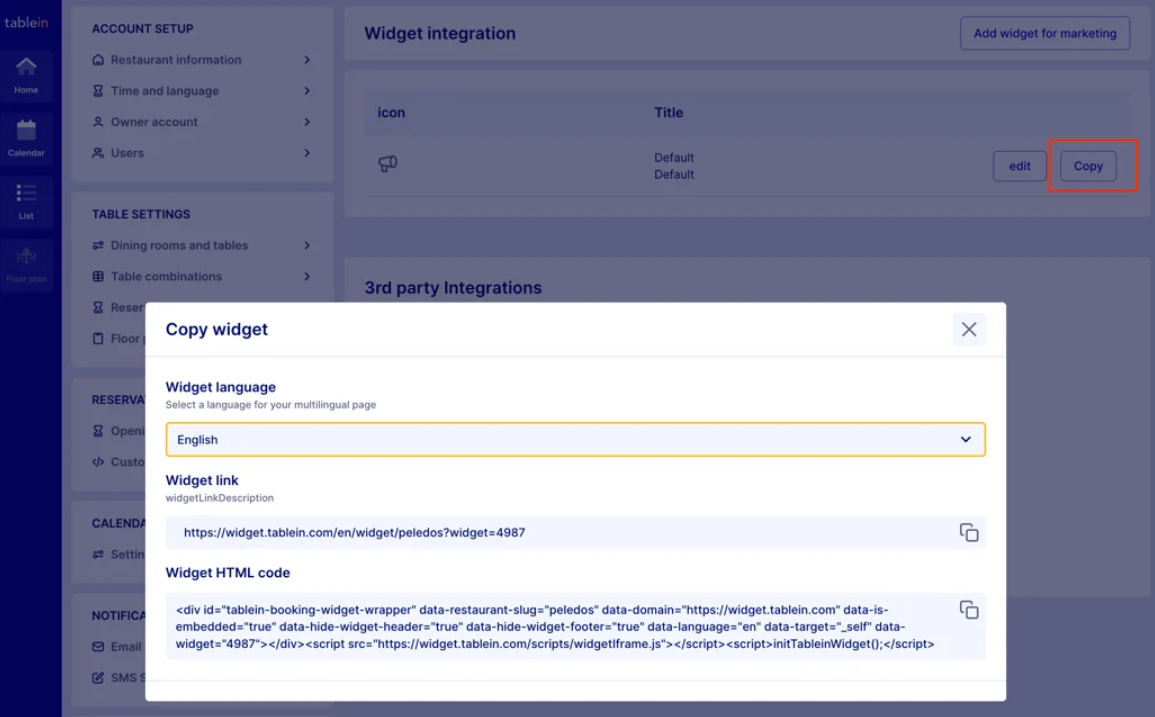Viewport: 1155px width, 717px height.
Task: Open Time and language settings
Action: 202,91
